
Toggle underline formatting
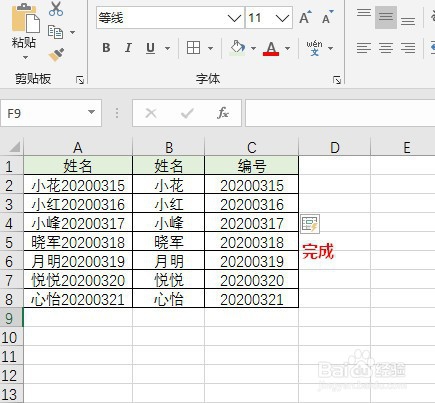pyautogui.click(x=151, y=48)
